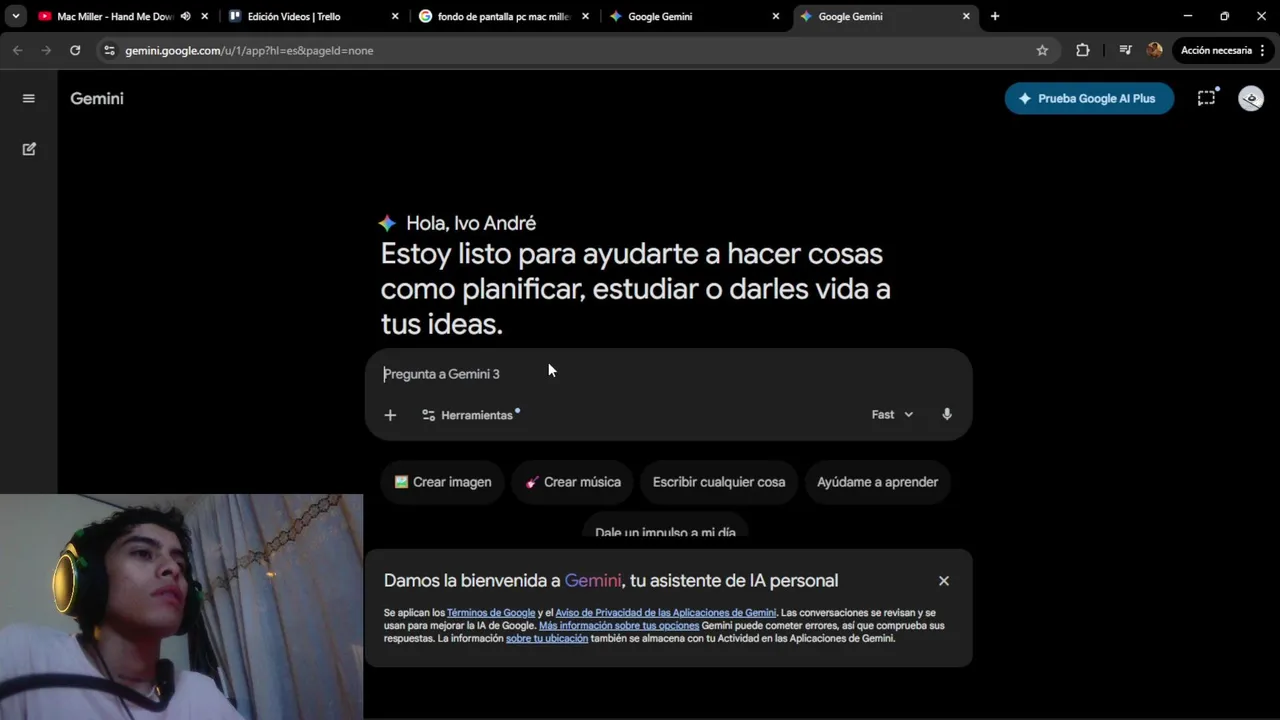Screen dimensions: 1280x720
Task: Close the inactive Google Gemini tab
Action: [x=775, y=16]
